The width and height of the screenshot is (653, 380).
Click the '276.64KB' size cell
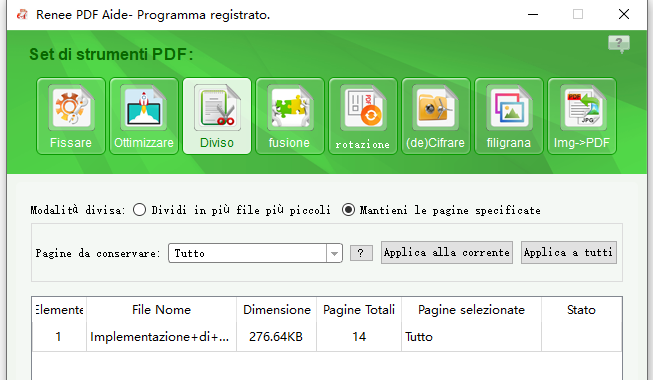tap(276, 337)
